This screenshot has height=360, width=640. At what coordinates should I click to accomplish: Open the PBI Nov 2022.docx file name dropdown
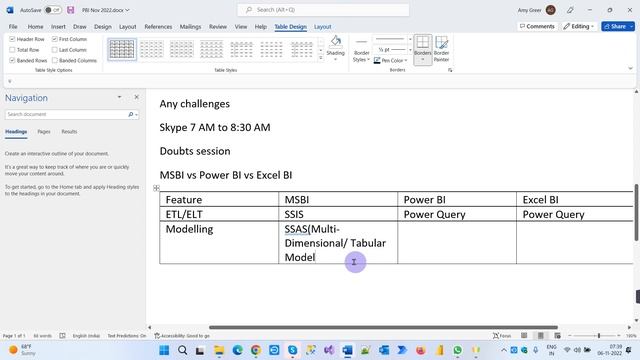coord(106,10)
